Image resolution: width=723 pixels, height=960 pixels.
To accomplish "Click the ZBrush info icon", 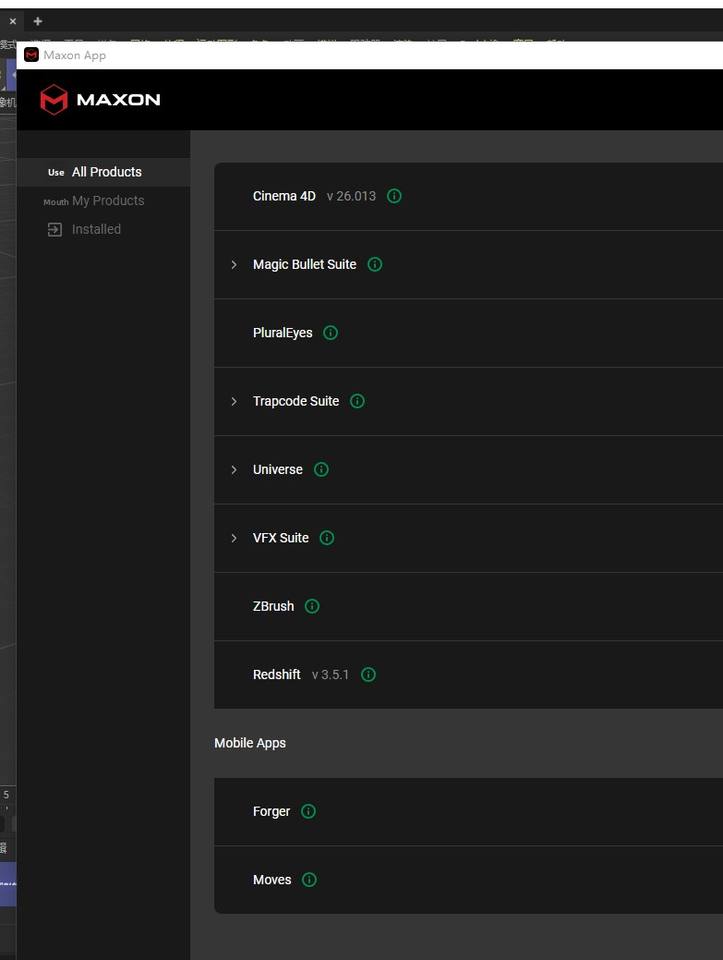I will [312, 606].
